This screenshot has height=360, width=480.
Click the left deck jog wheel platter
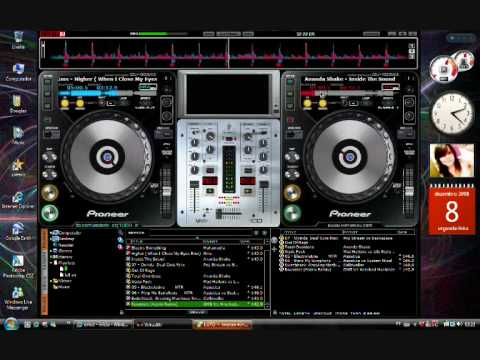coord(107,157)
